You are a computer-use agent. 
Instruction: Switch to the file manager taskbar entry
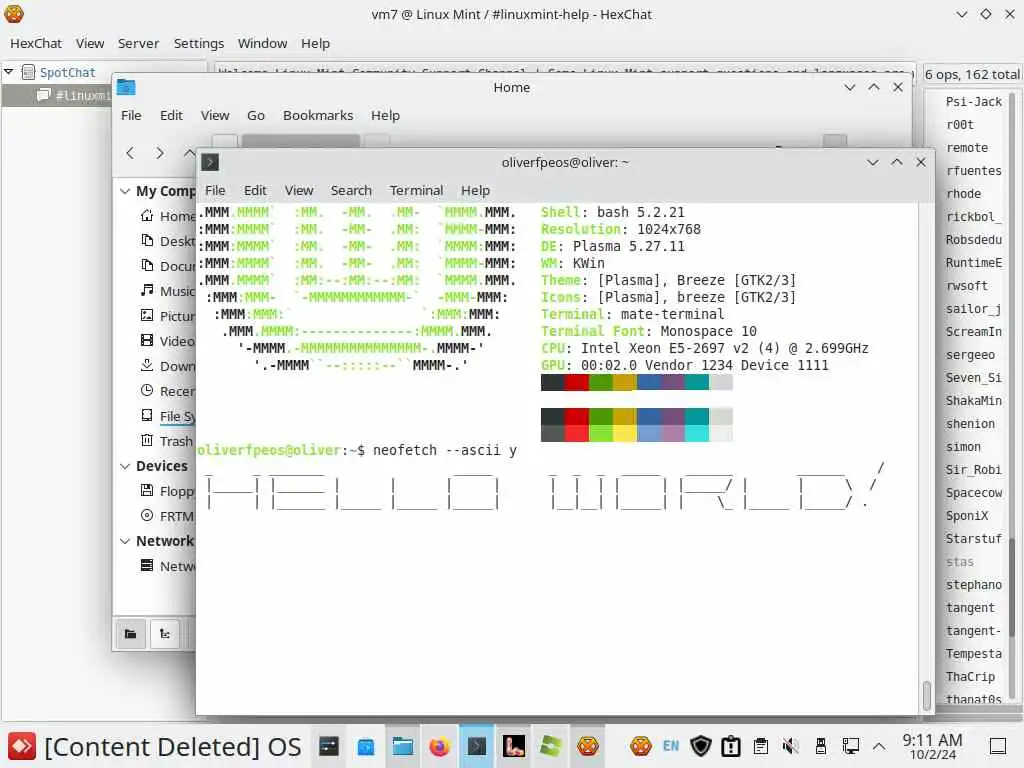(x=402, y=746)
